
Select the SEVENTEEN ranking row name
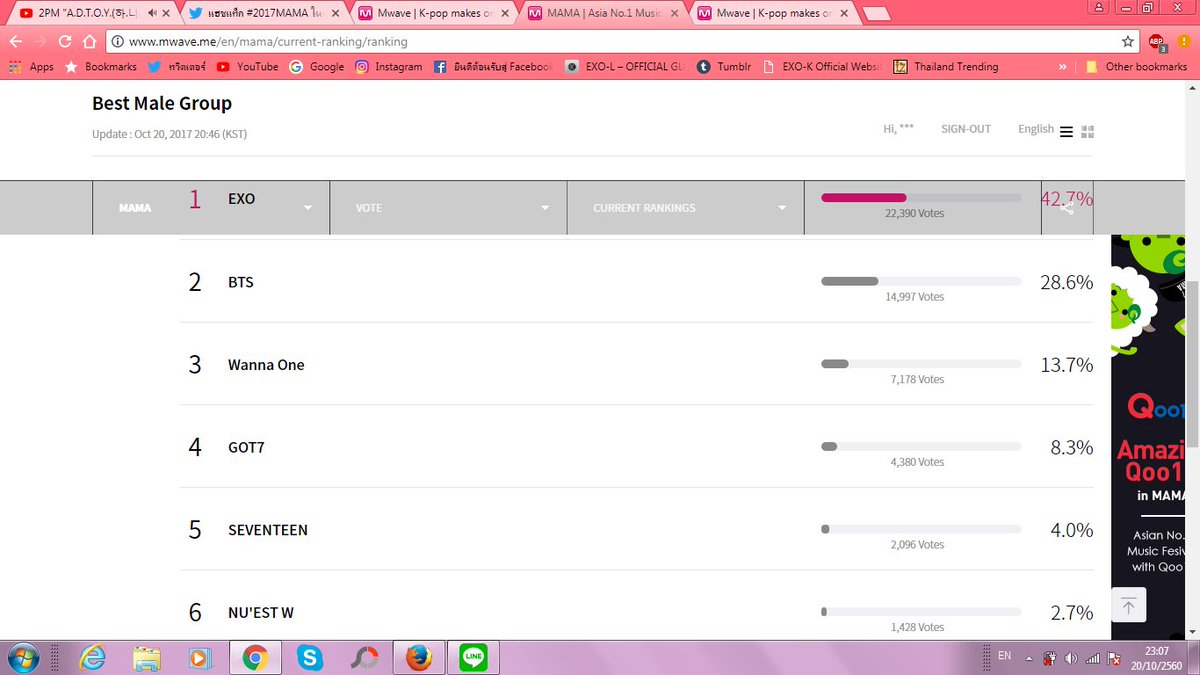(268, 530)
